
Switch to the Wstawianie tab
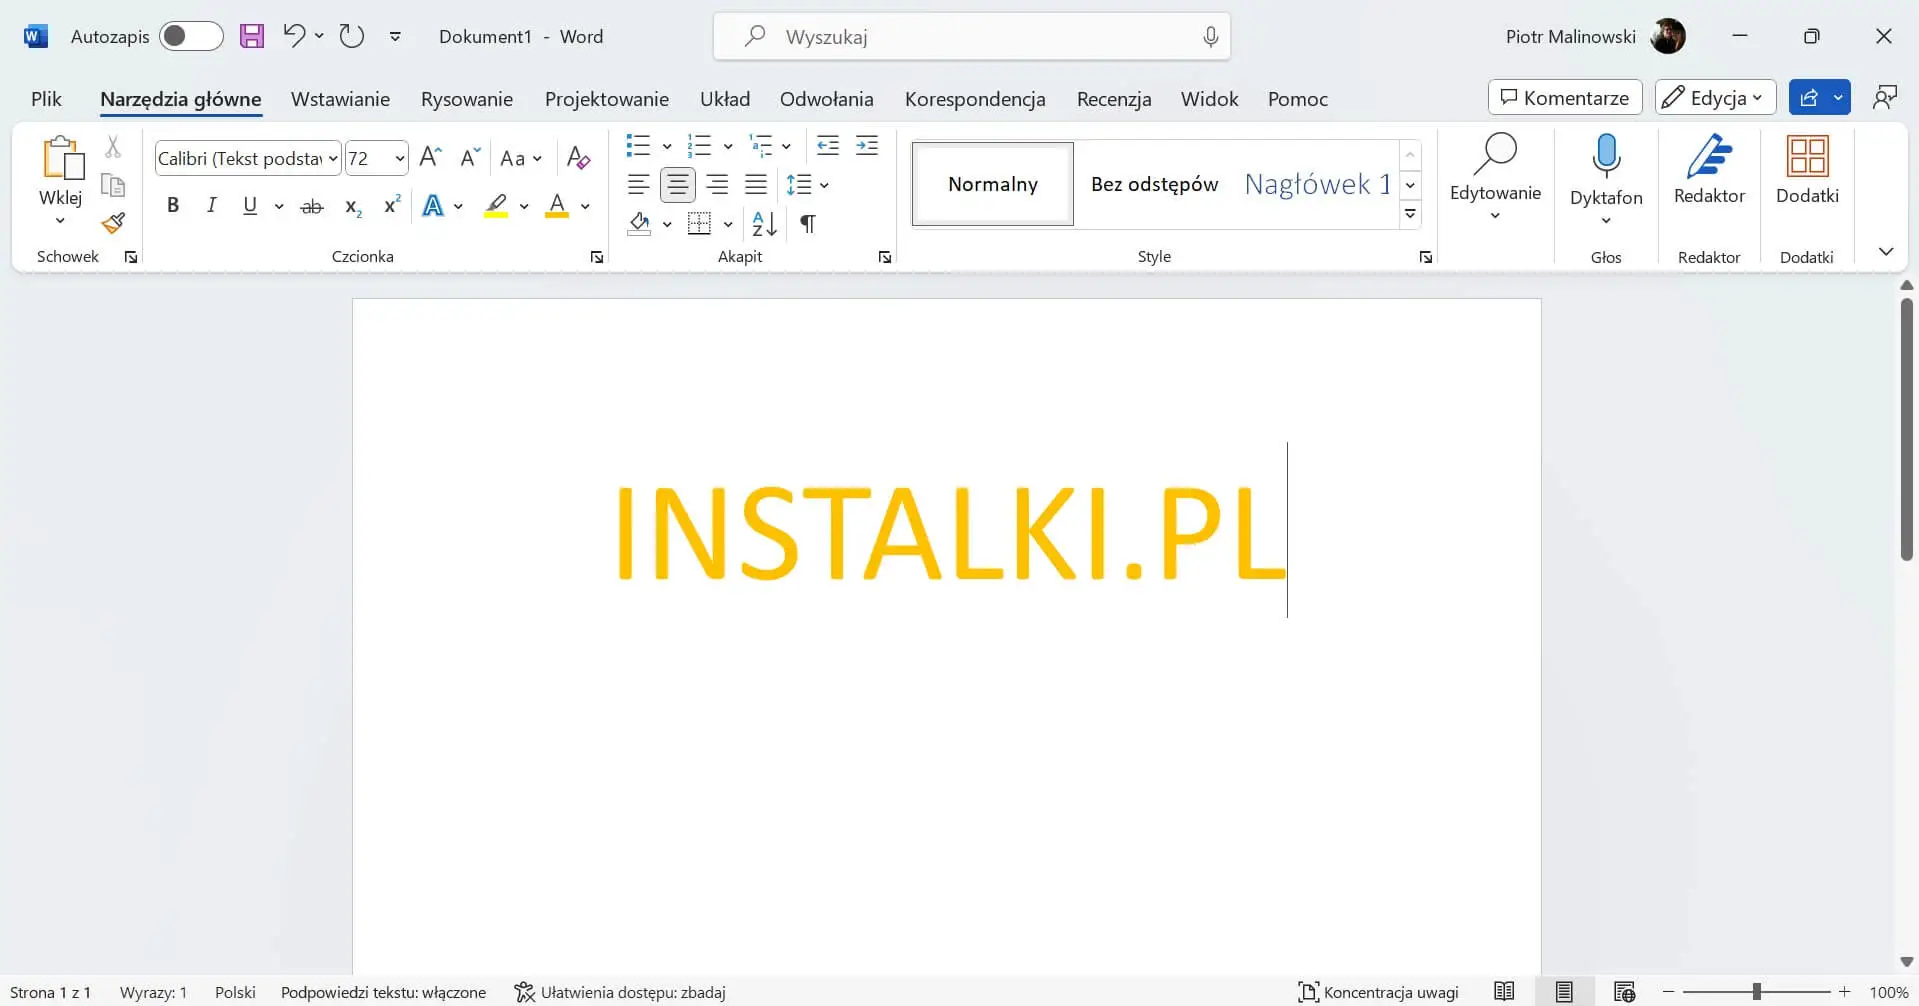340,99
